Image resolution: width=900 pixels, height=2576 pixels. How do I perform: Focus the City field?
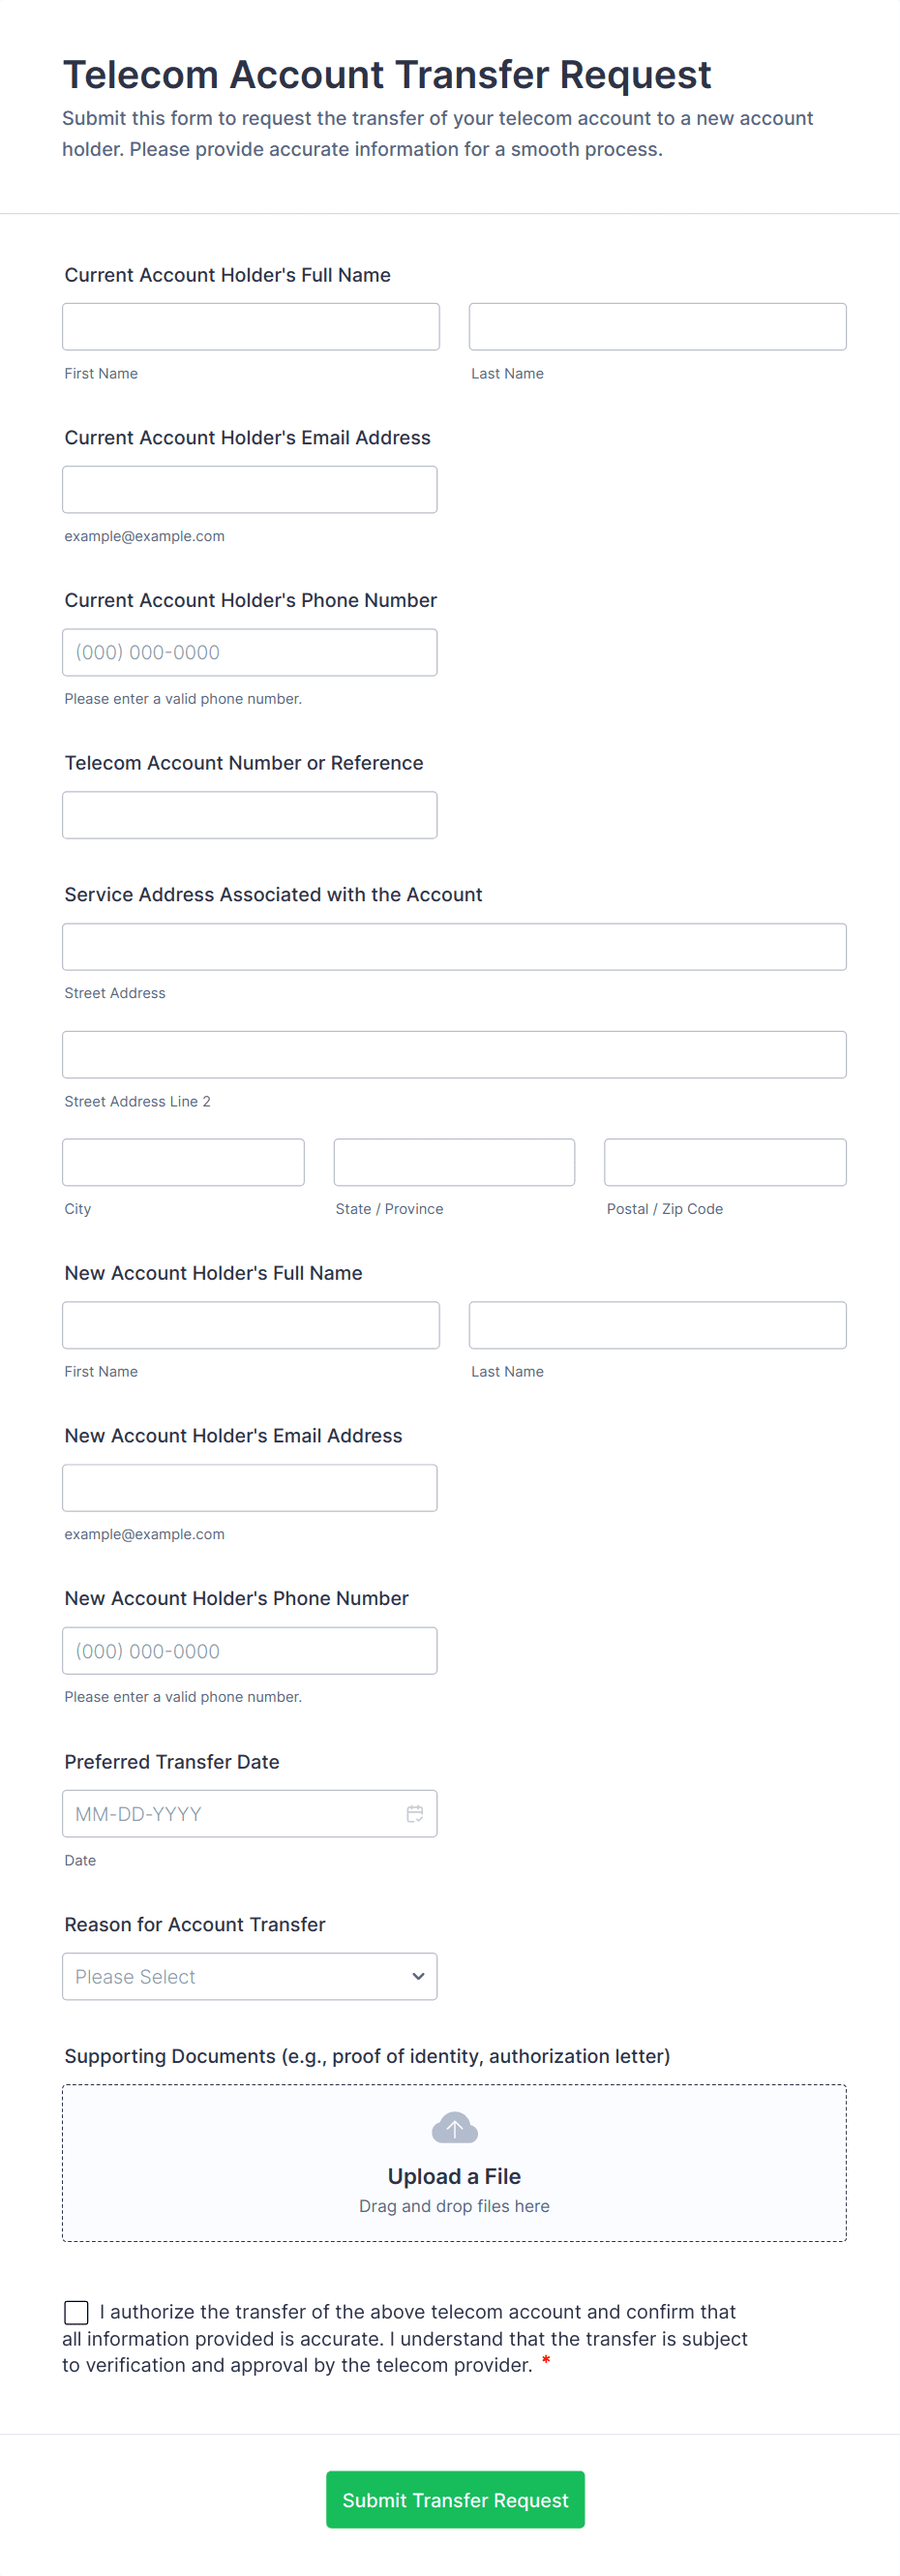(183, 1162)
